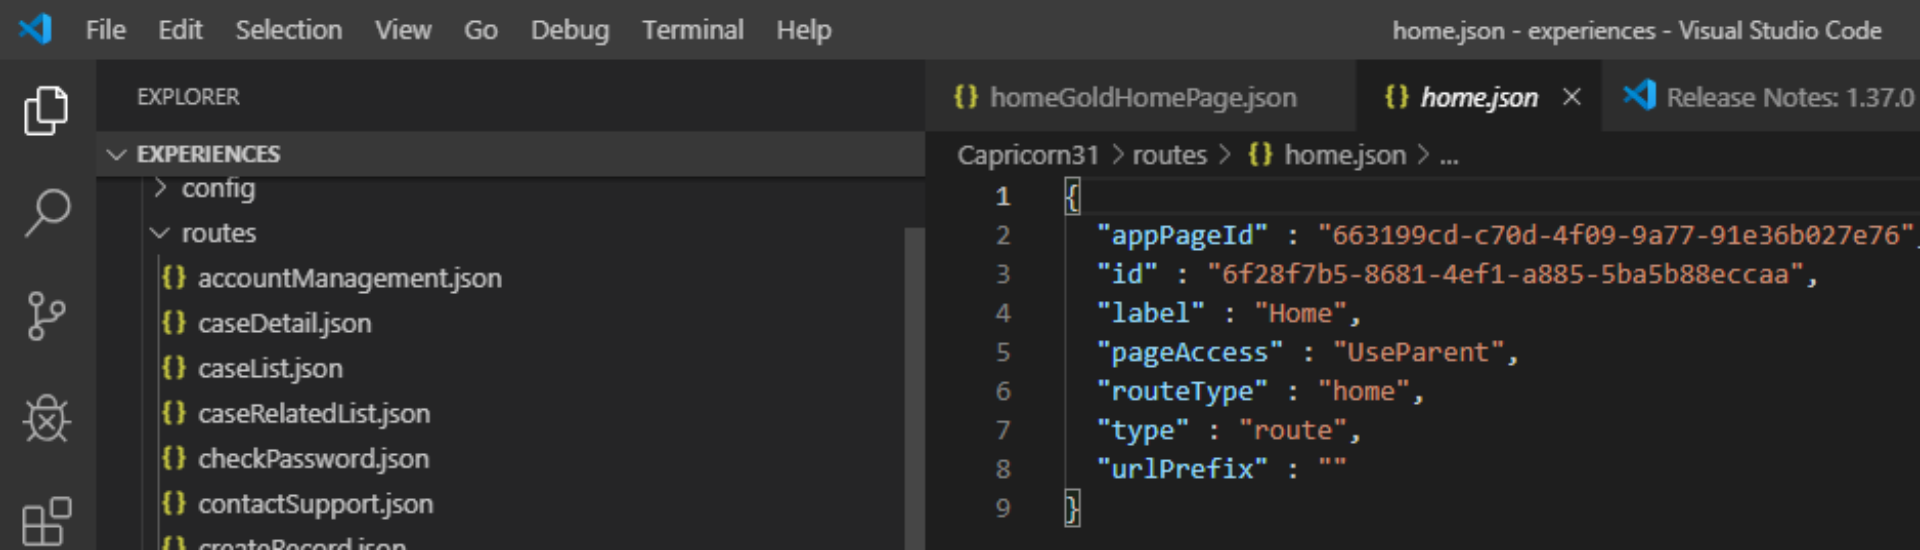The width and height of the screenshot is (1920, 550).
Task: Open the Help menu
Action: click(804, 30)
